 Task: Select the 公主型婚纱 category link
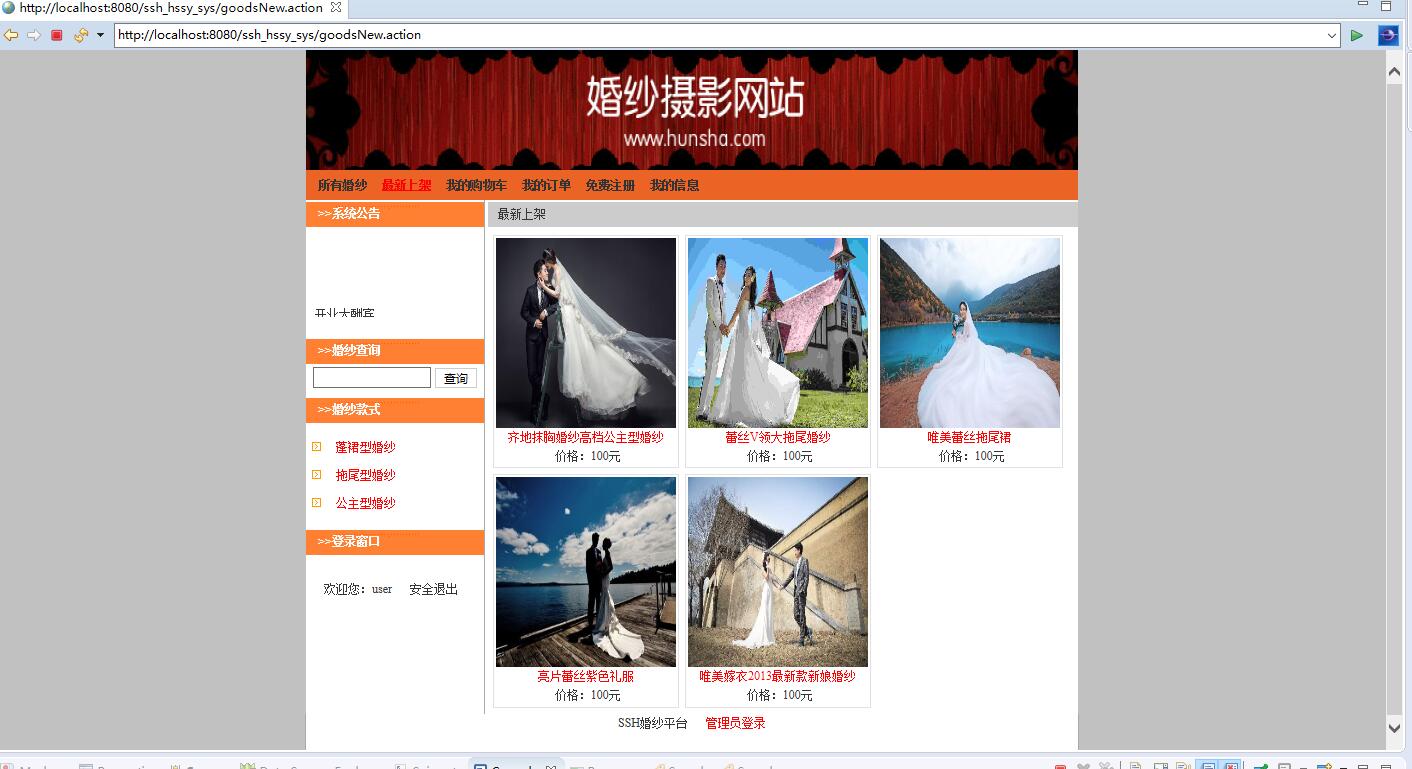point(366,503)
